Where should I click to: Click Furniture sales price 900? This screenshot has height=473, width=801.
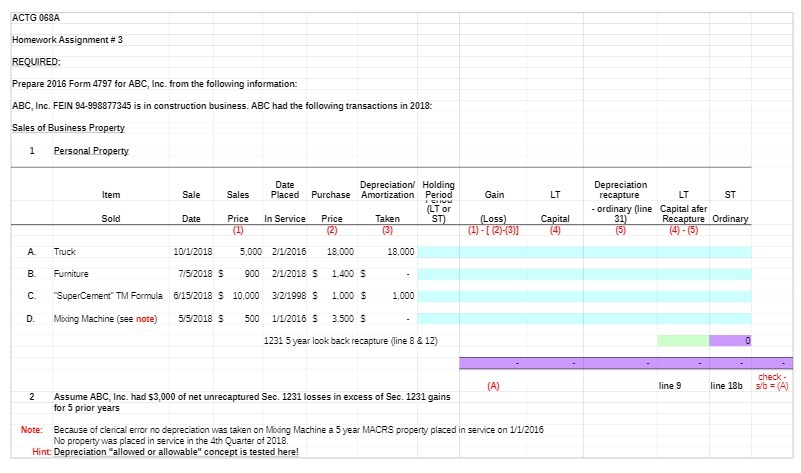tap(252, 274)
